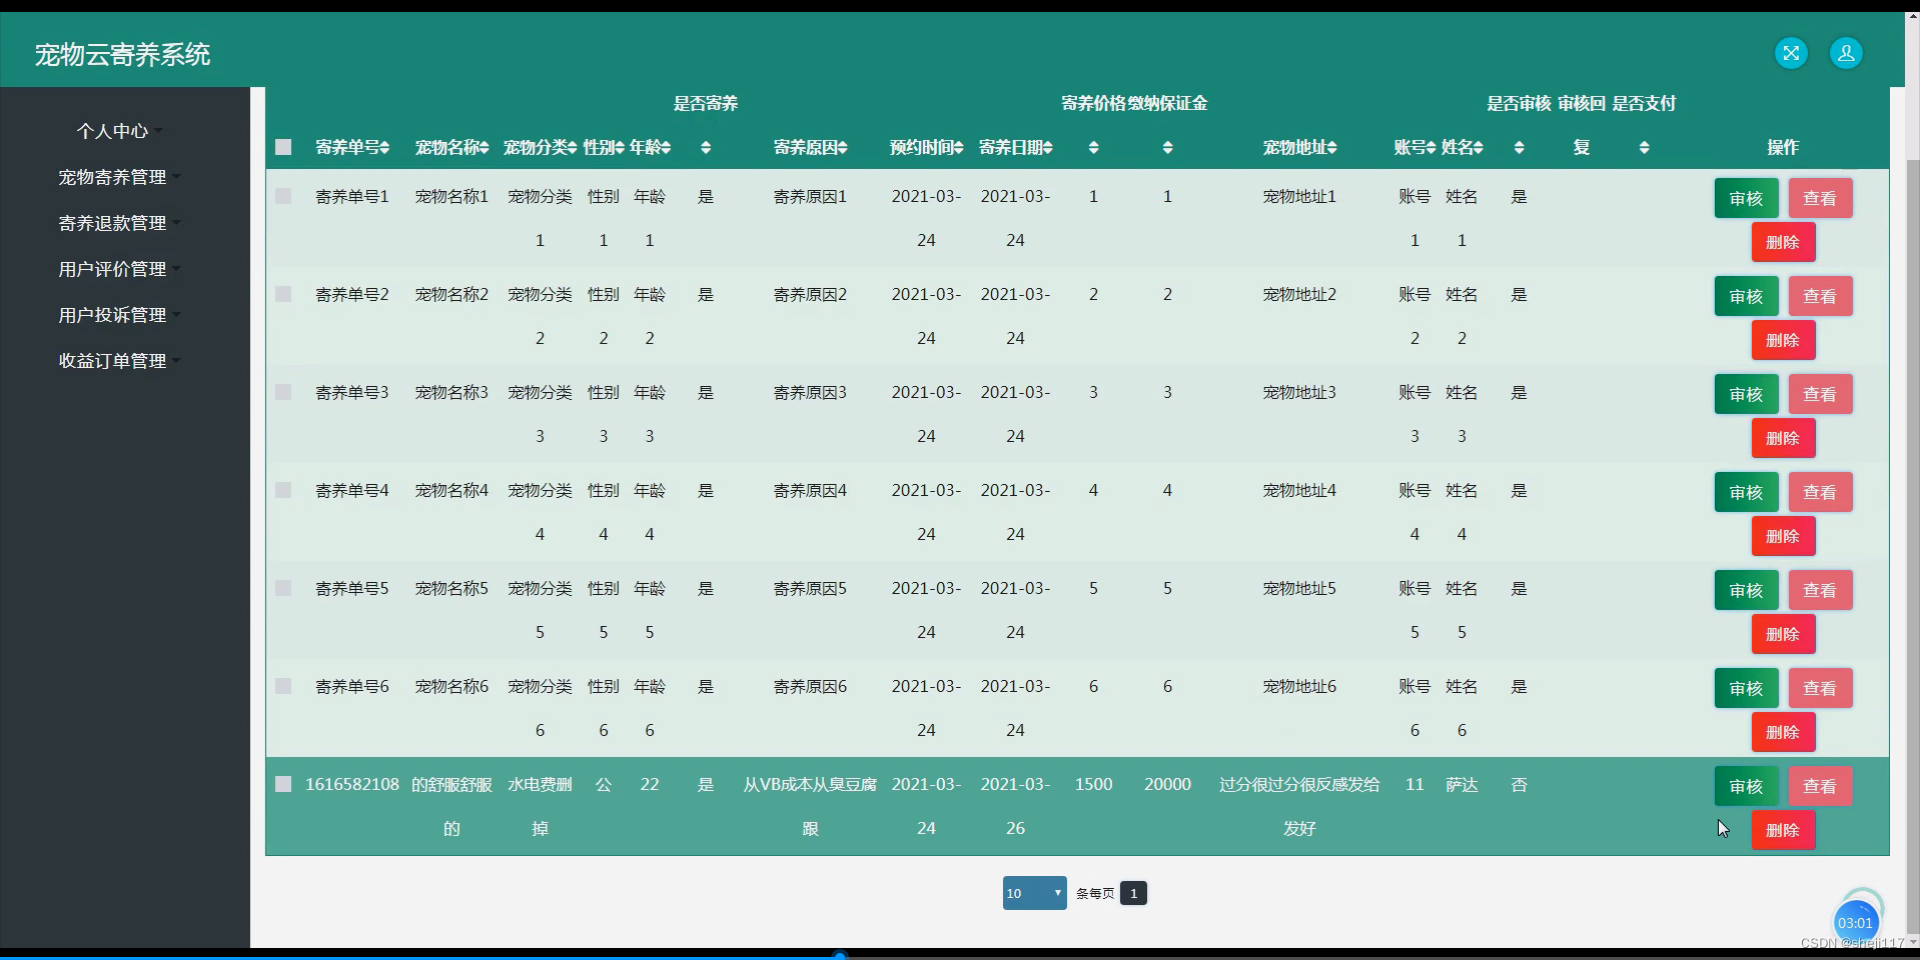Sort by 姓名 column arrows
The height and width of the screenshot is (960, 1920).
point(1478,148)
